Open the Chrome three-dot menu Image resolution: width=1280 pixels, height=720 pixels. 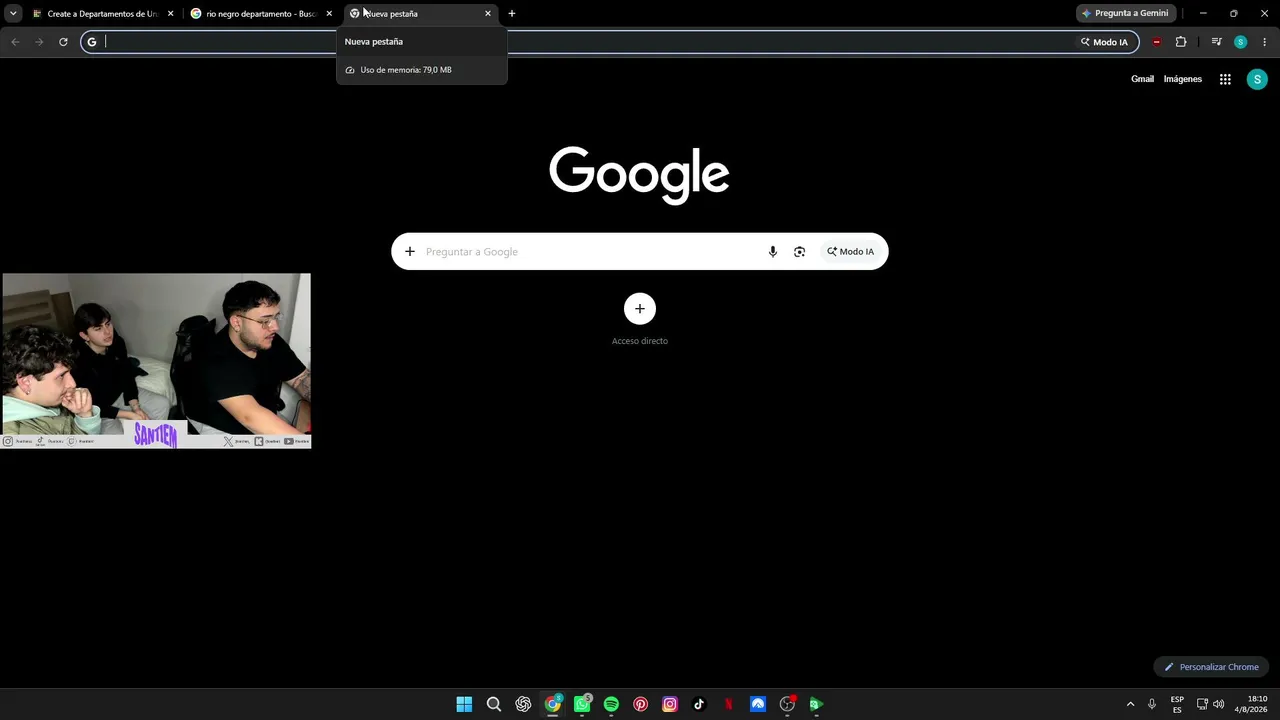click(x=1265, y=42)
